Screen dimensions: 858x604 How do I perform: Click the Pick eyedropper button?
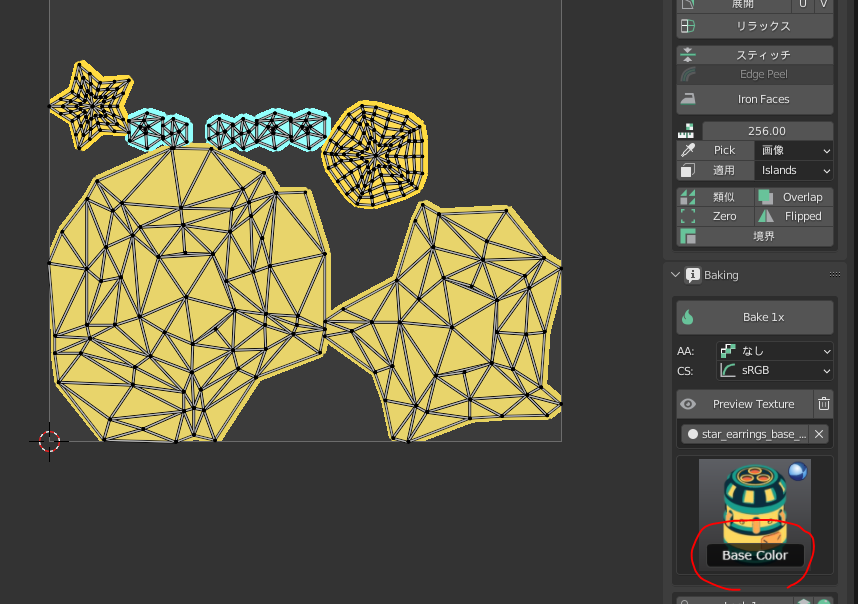(714, 150)
